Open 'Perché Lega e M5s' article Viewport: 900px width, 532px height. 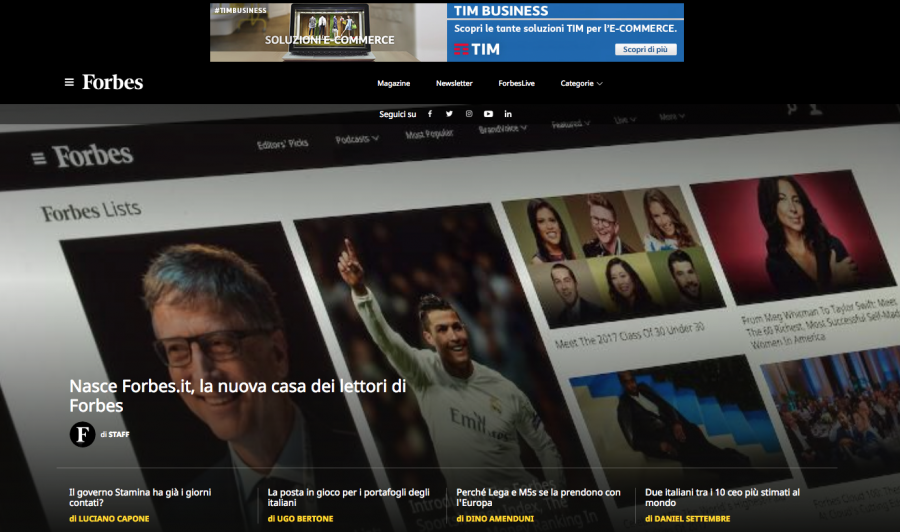538,497
